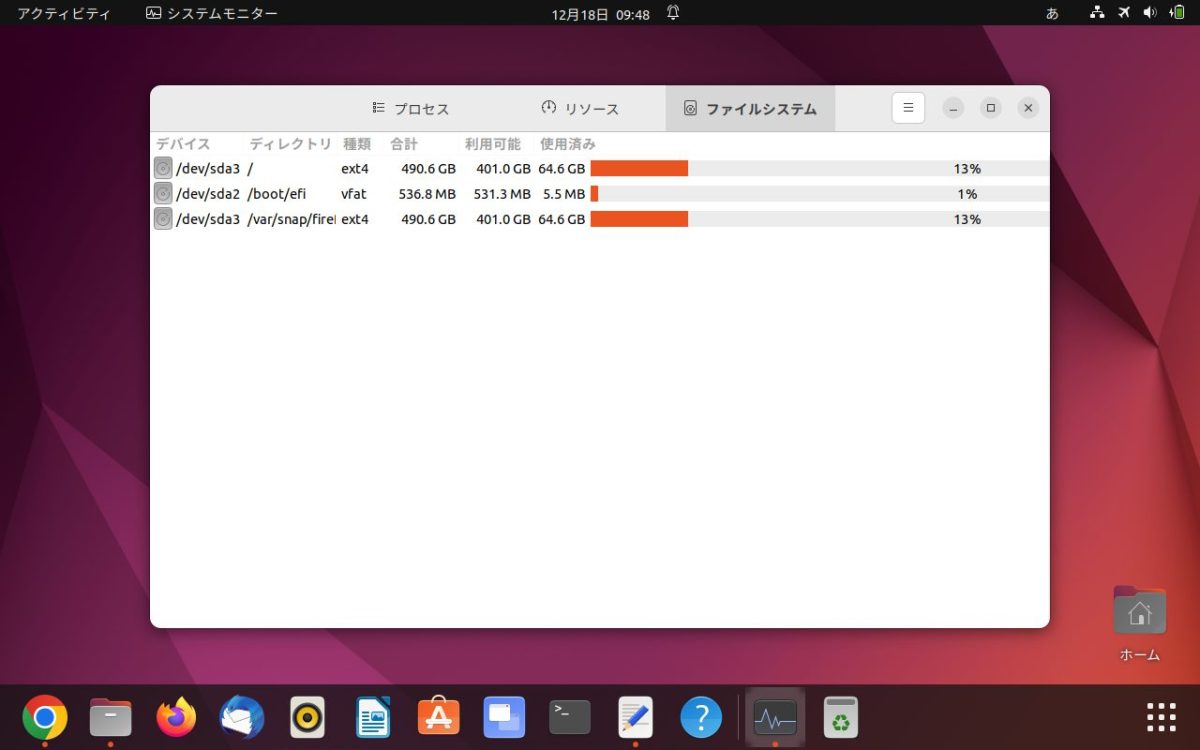The width and height of the screenshot is (1200, 750).
Task: Maximize the System Monitor window
Action: pyautogui.click(x=990, y=108)
